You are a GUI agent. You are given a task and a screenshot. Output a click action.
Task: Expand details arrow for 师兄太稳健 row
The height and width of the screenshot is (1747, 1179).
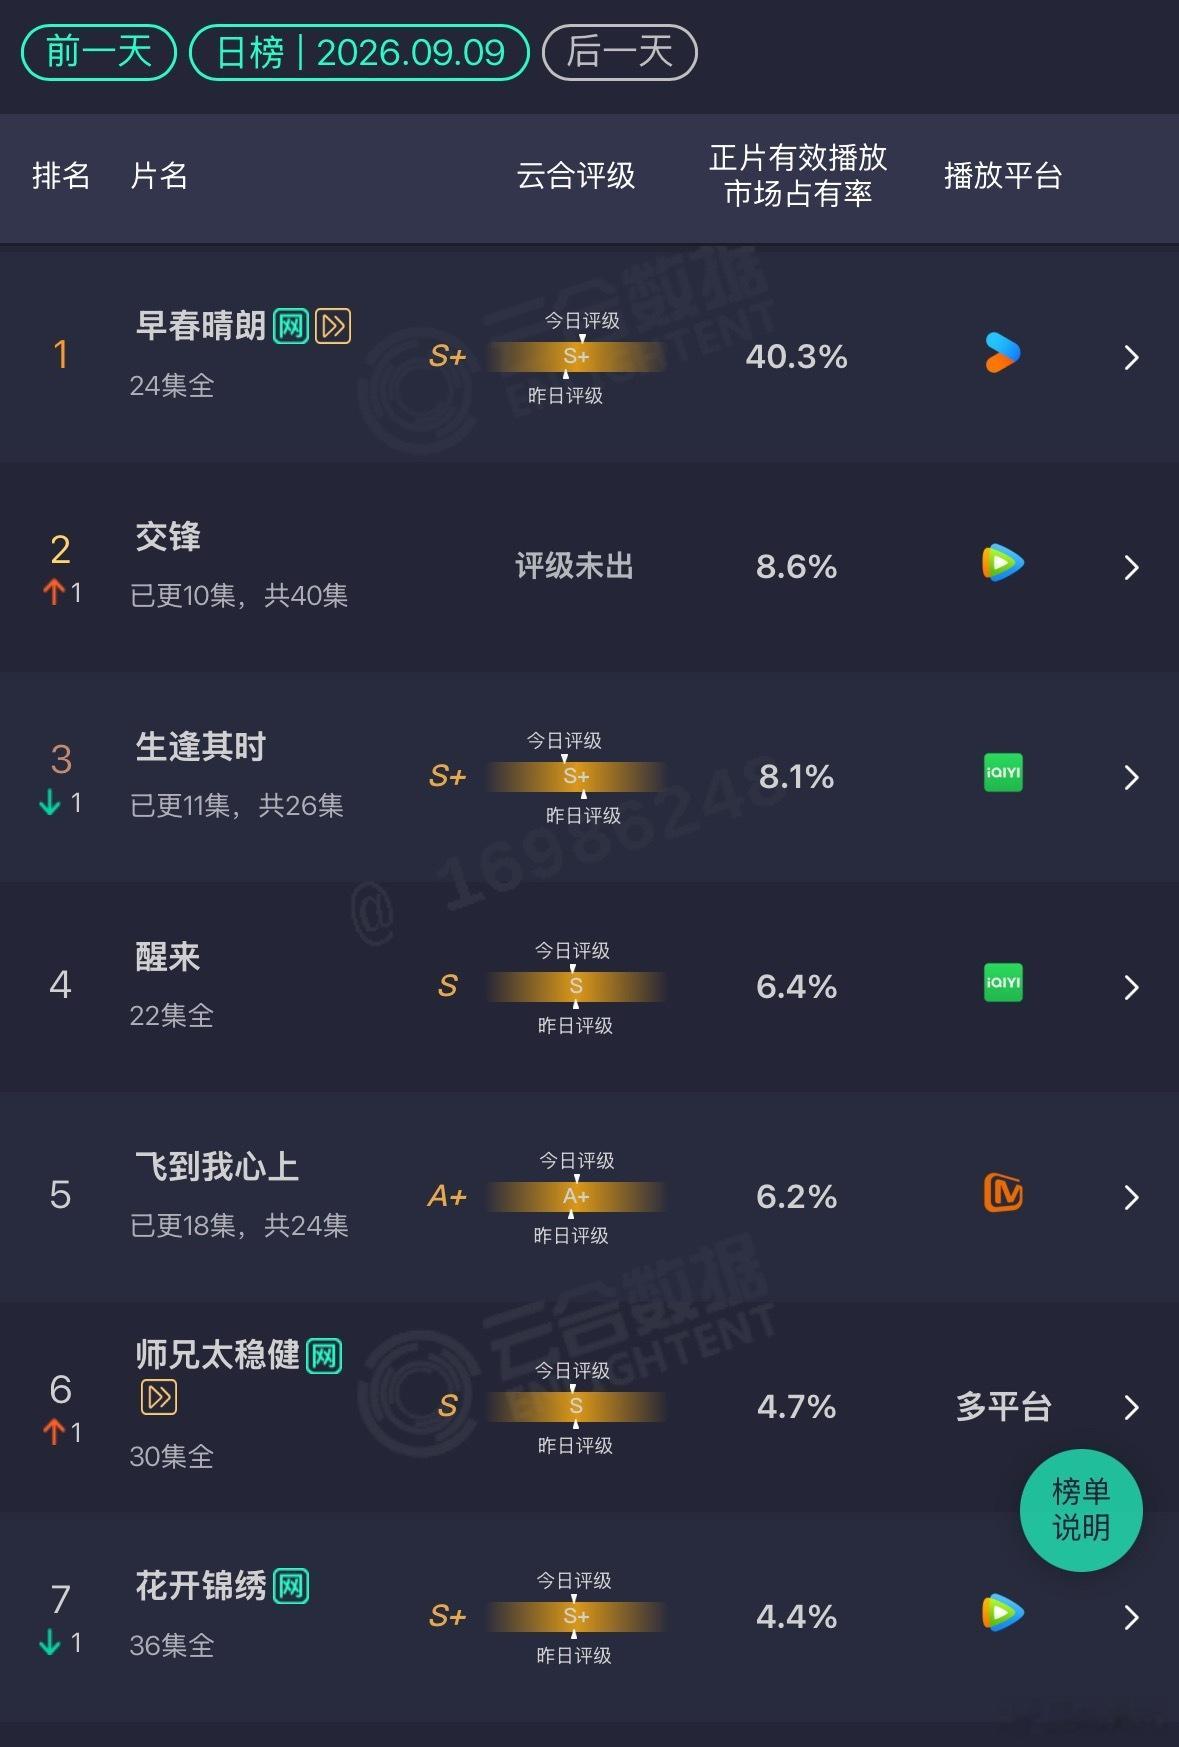(1131, 1407)
